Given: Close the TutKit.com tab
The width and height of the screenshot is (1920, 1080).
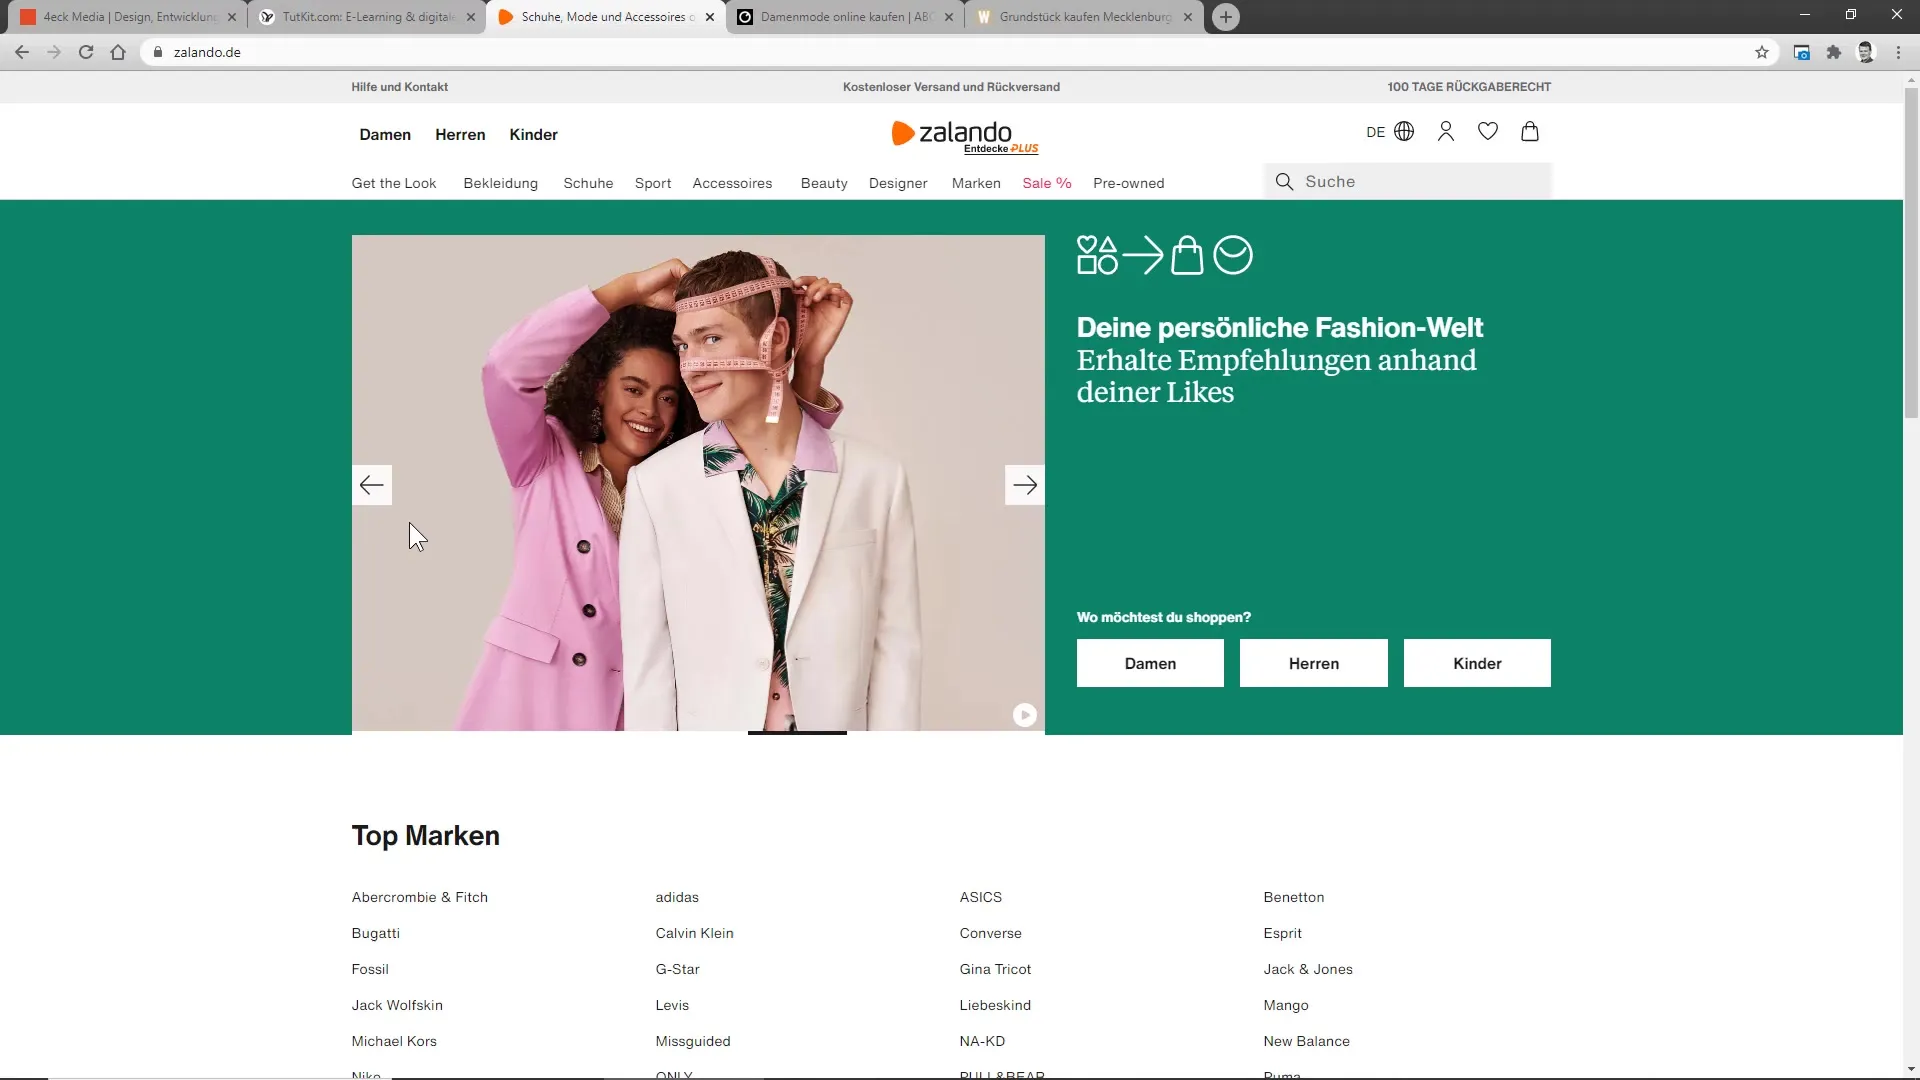Looking at the screenshot, I should pyautogui.click(x=471, y=17).
